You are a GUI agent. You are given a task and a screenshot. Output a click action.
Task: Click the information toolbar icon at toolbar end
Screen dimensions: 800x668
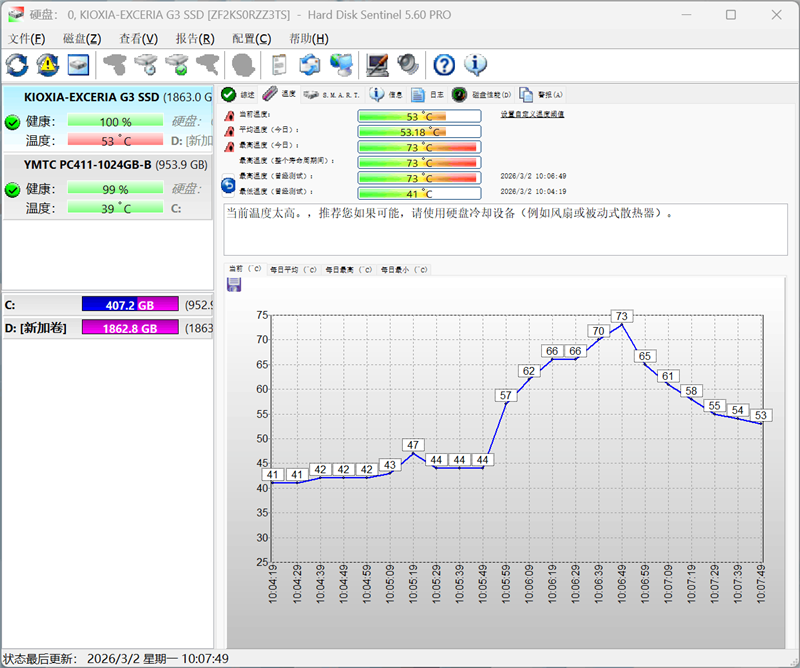(x=475, y=64)
